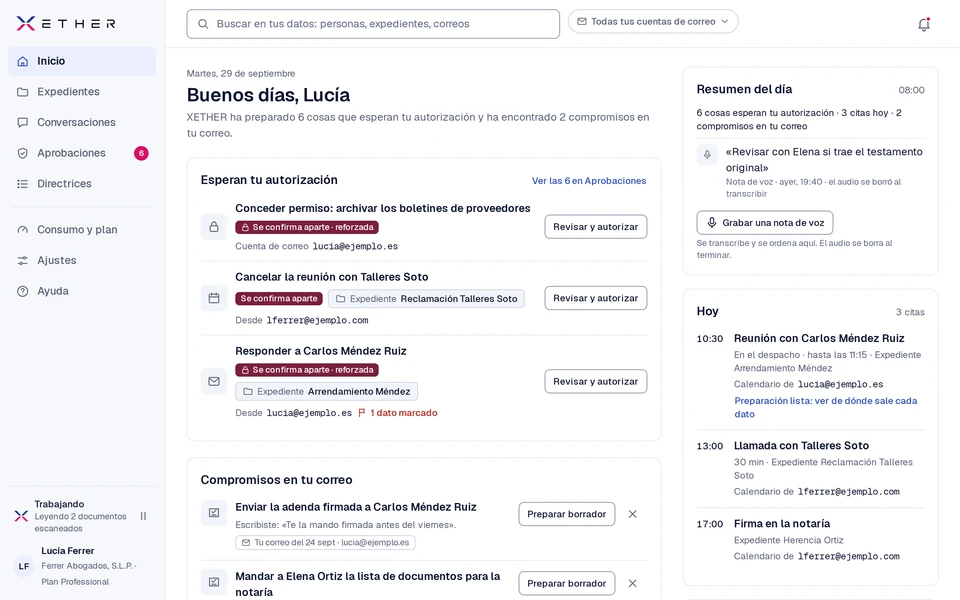Screen dimensions: 960x600
Task: Open Reunión con Carlos Méndez Ruiz appointment
Action: (819, 339)
